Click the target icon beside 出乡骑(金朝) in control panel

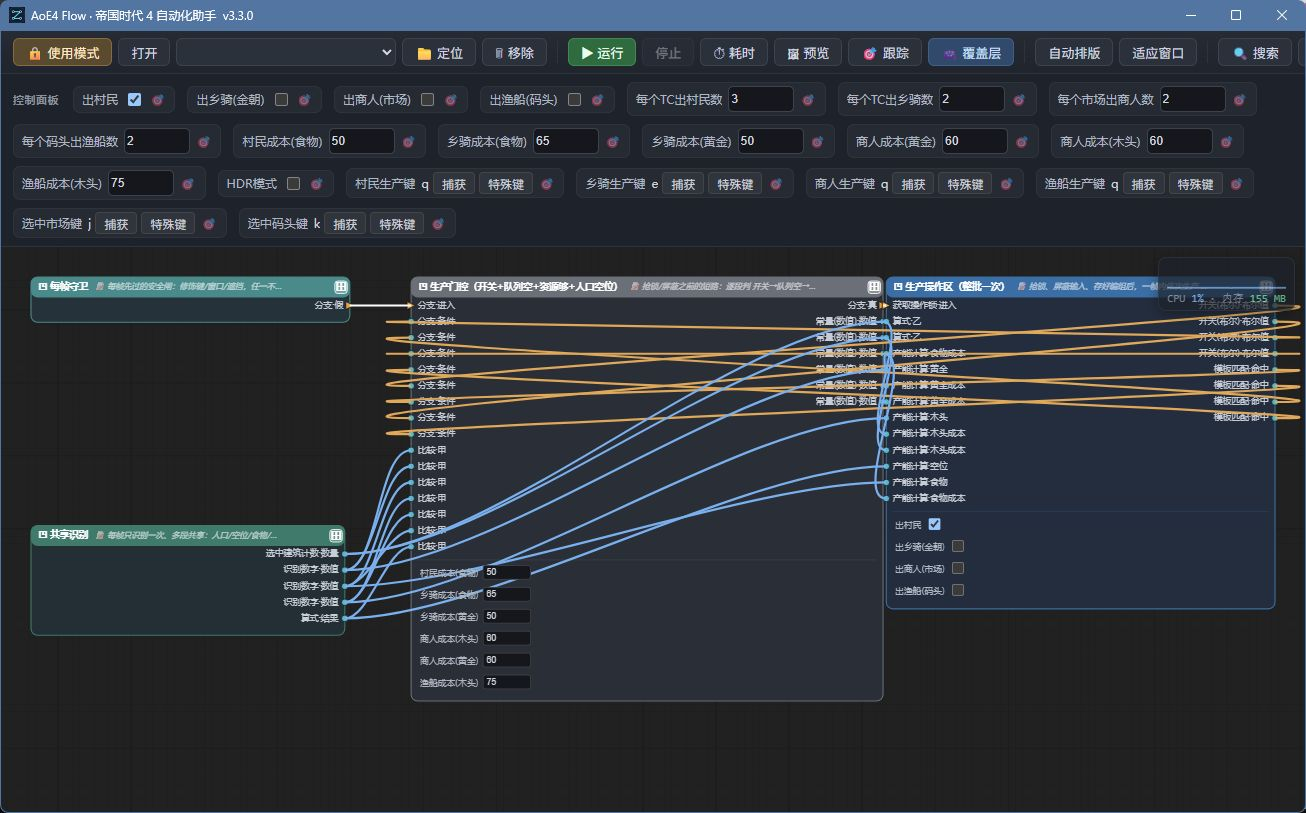(x=304, y=100)
